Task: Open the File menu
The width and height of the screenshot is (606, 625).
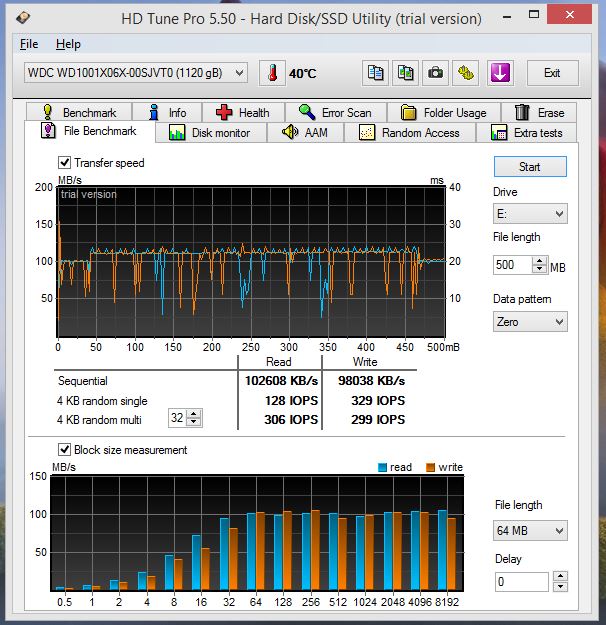Action: pyautogui.click(x=29, y=44)
